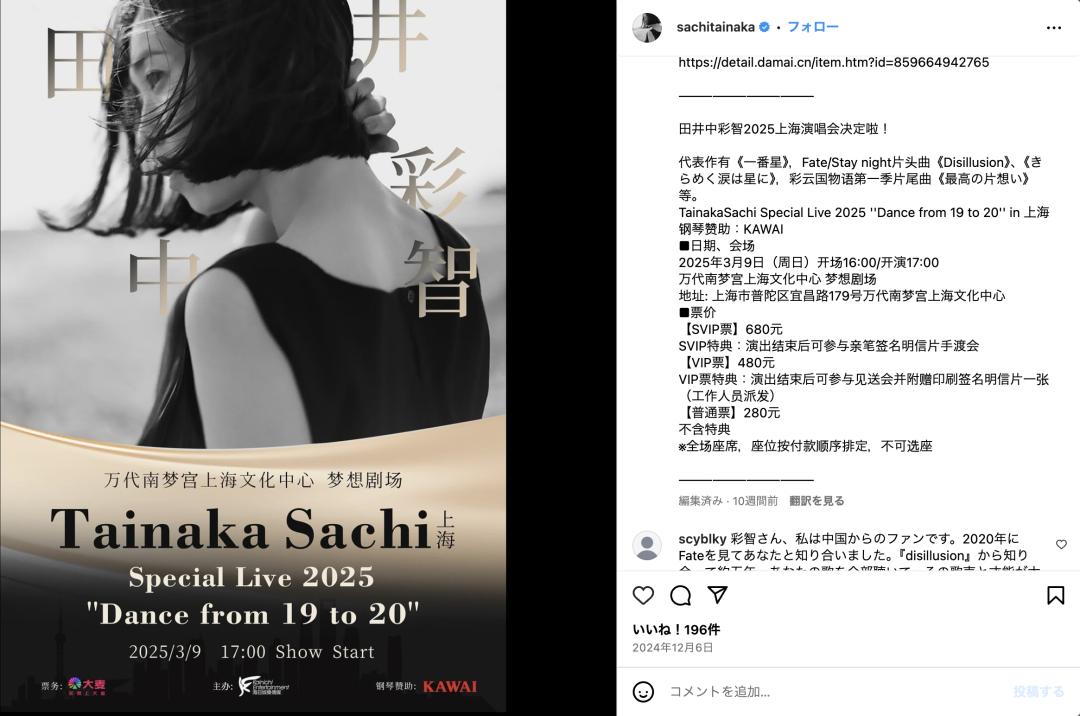The width and height of the screenshot is (1080, 716).
Task: Click the Tainaka Sachi concert poster image
Action: [x=253, y=356]
